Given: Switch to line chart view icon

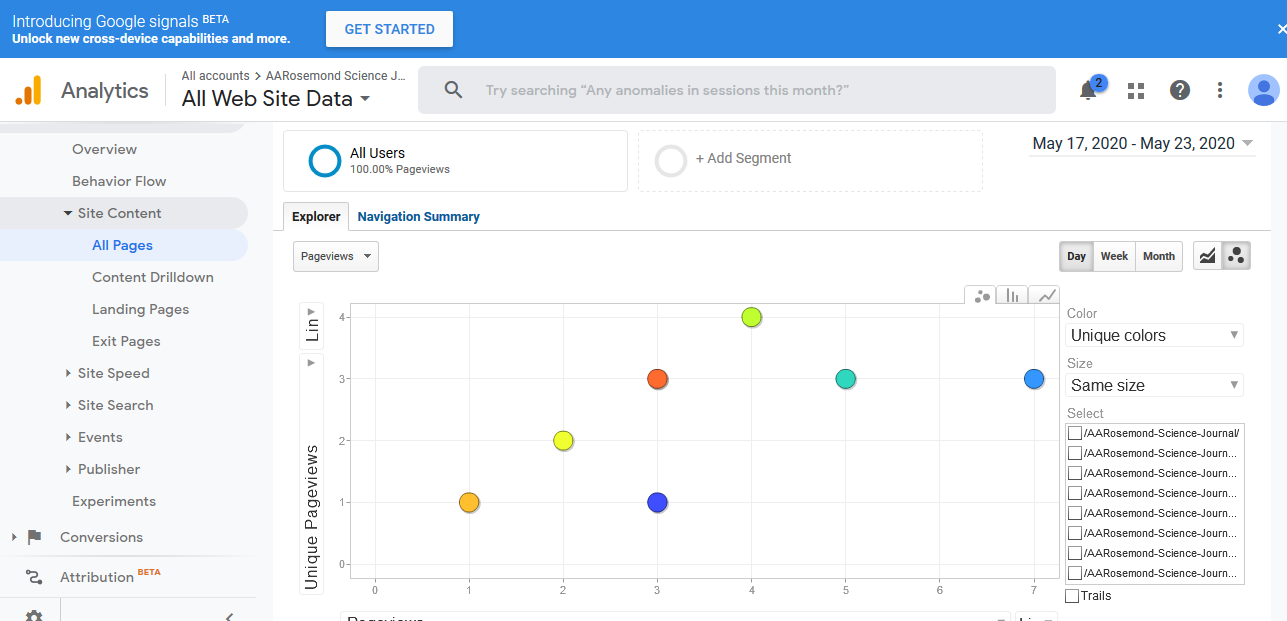Looking at the screenshot, I should click(x=1208, y=256).
